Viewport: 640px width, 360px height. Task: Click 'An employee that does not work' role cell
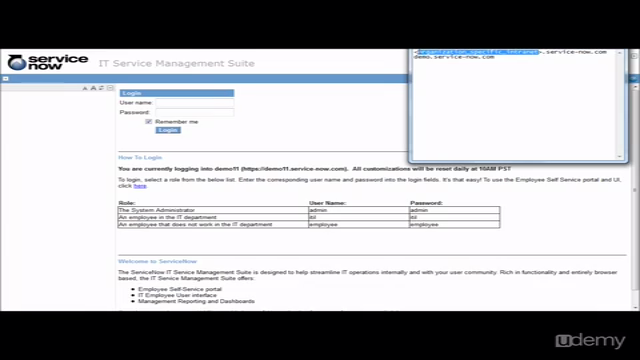(x=213, y=224)
